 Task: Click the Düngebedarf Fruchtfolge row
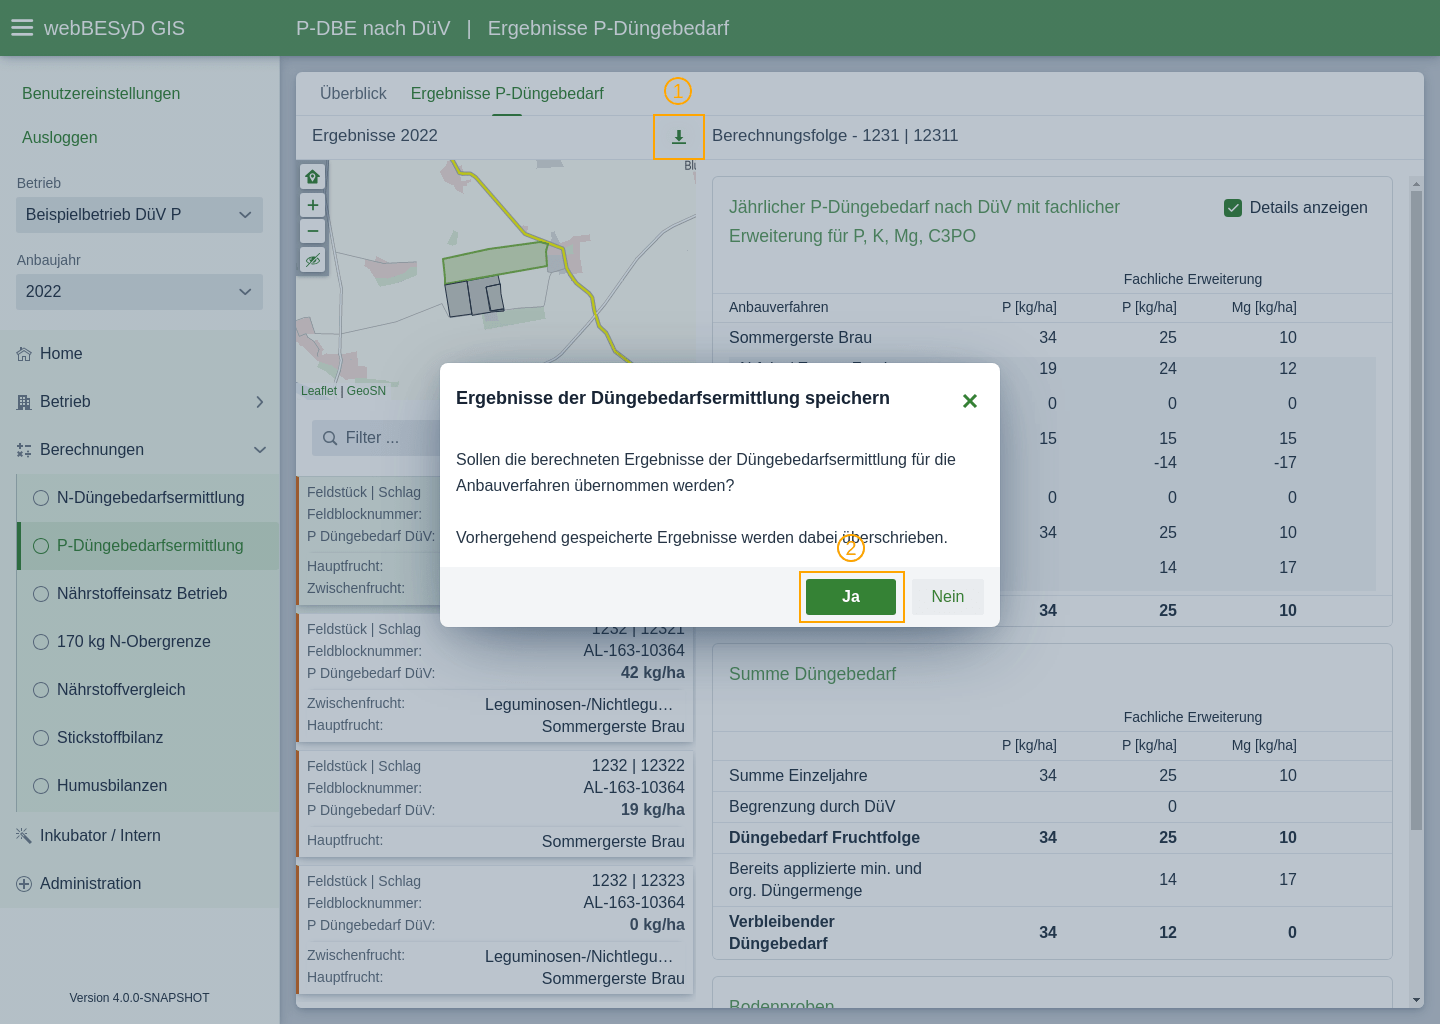tap(1052, 838)
